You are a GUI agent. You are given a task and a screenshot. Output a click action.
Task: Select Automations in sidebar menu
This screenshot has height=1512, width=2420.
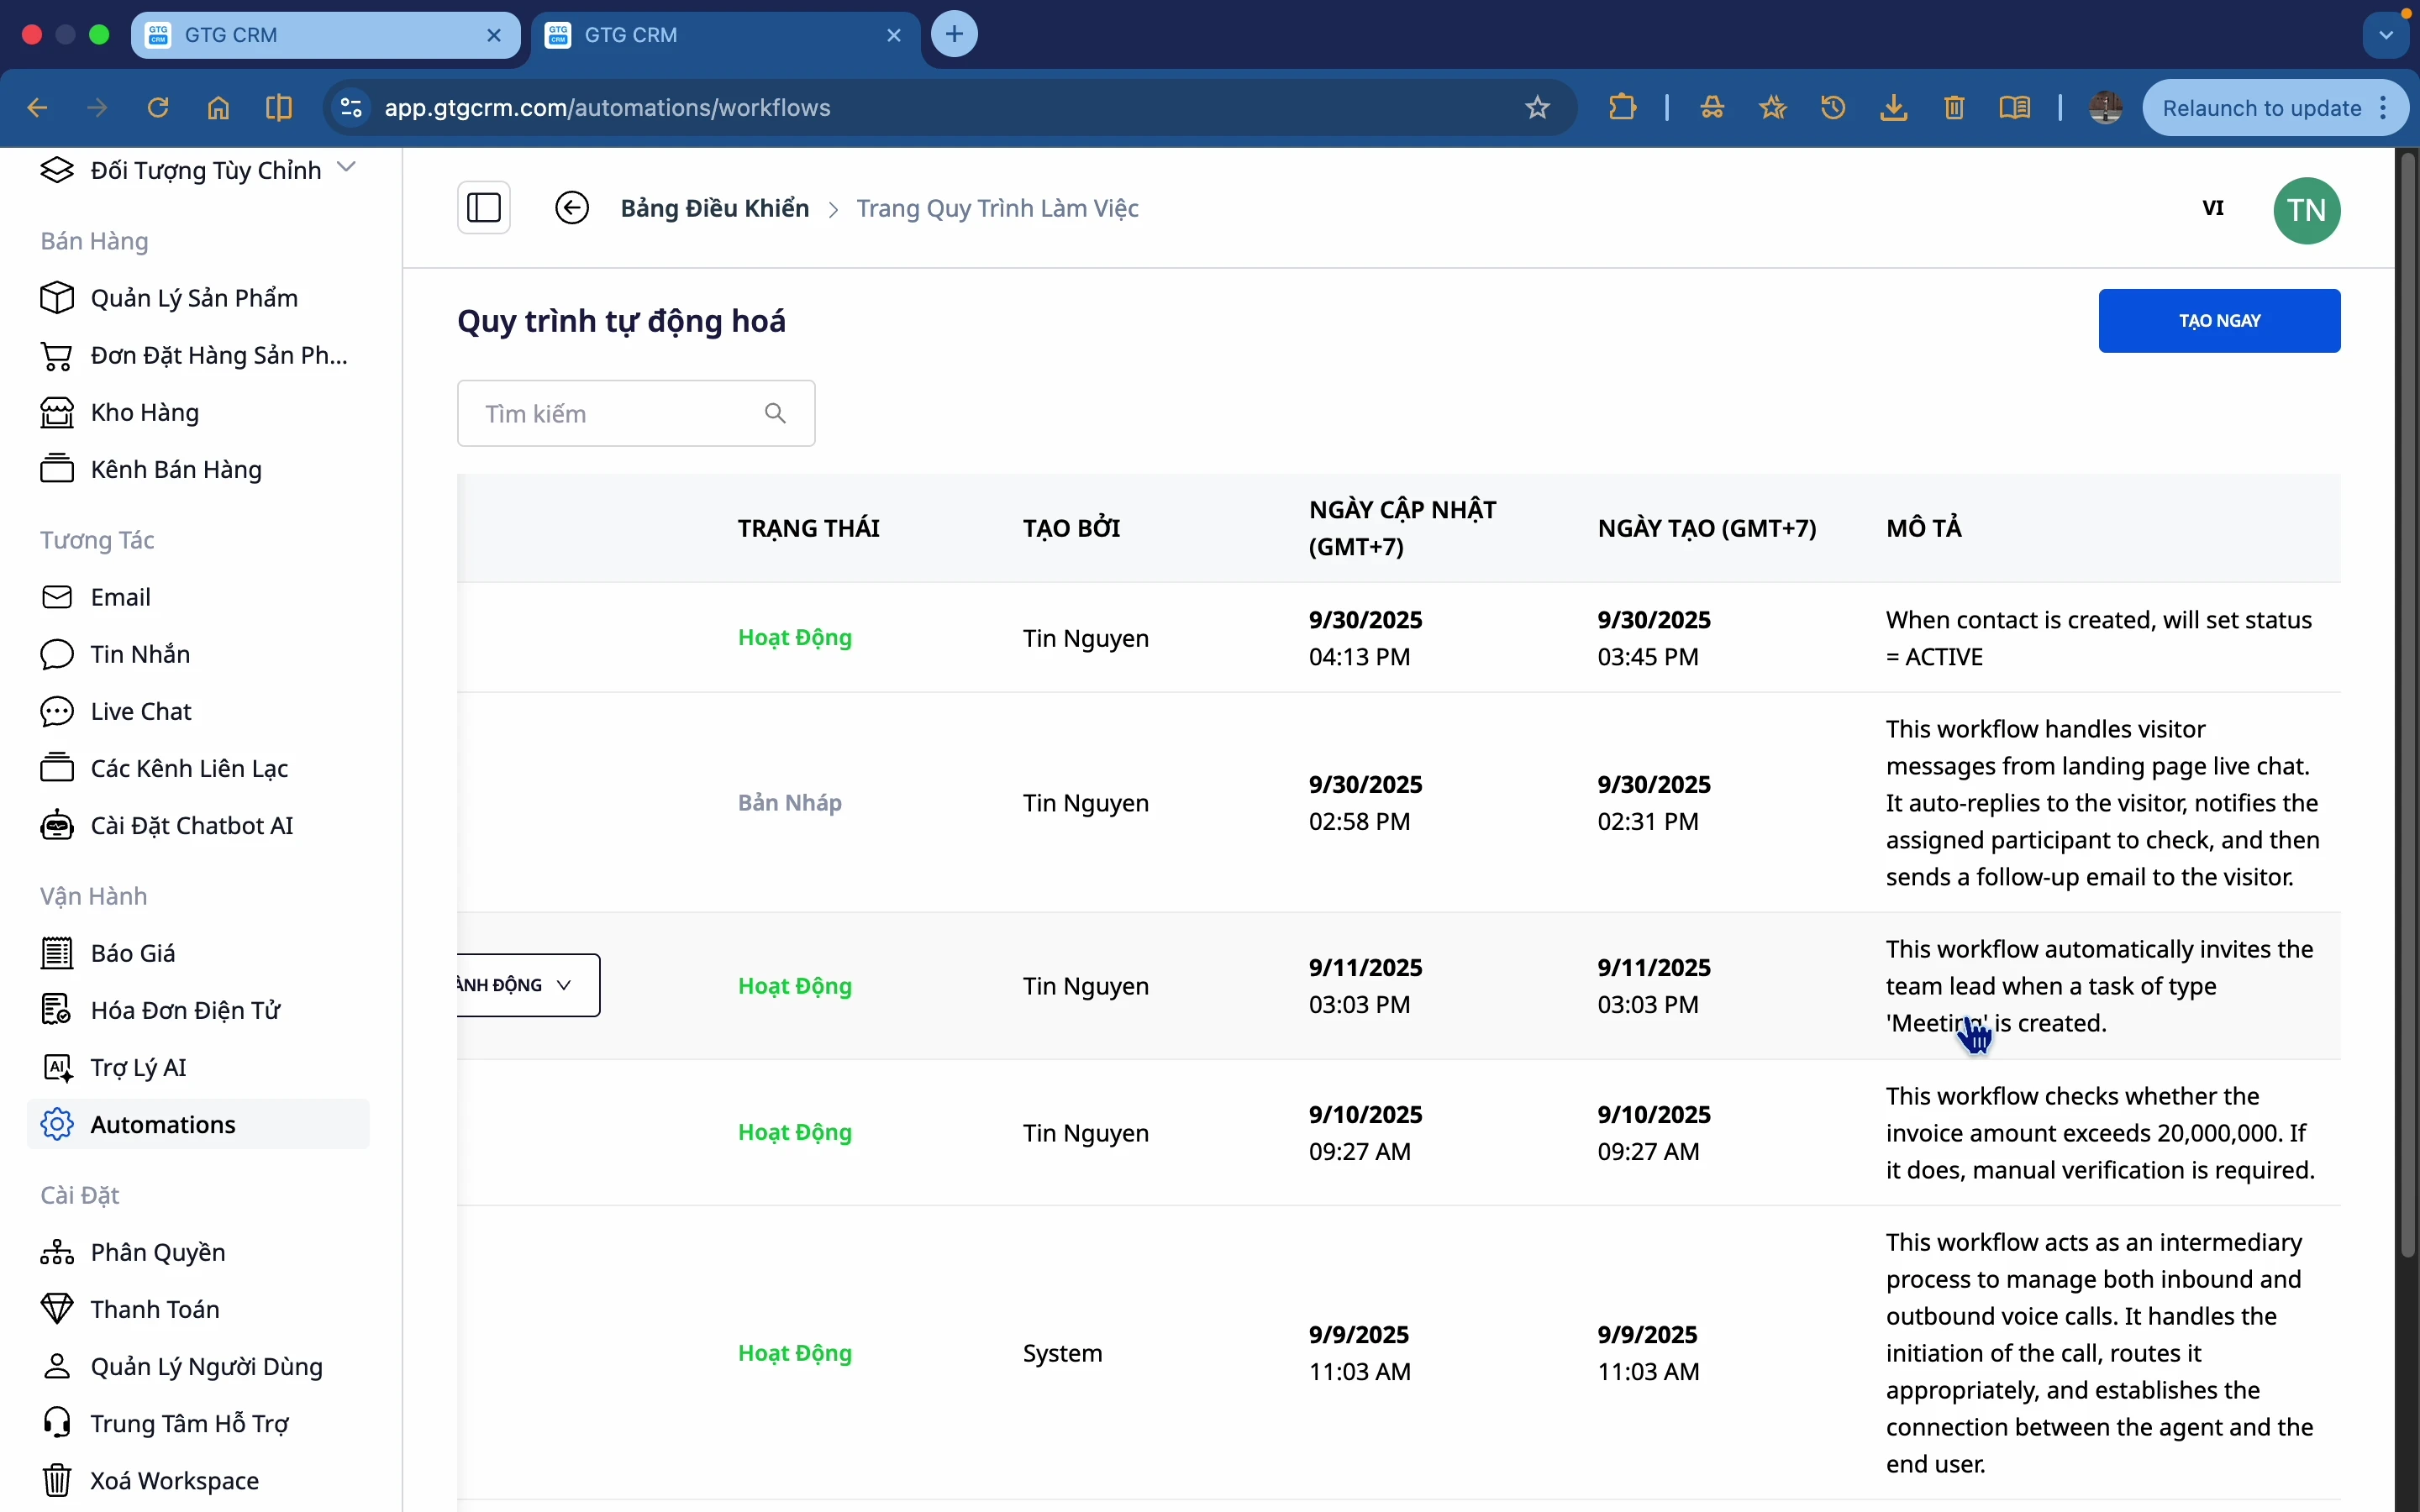click(x=163, y=1124)
